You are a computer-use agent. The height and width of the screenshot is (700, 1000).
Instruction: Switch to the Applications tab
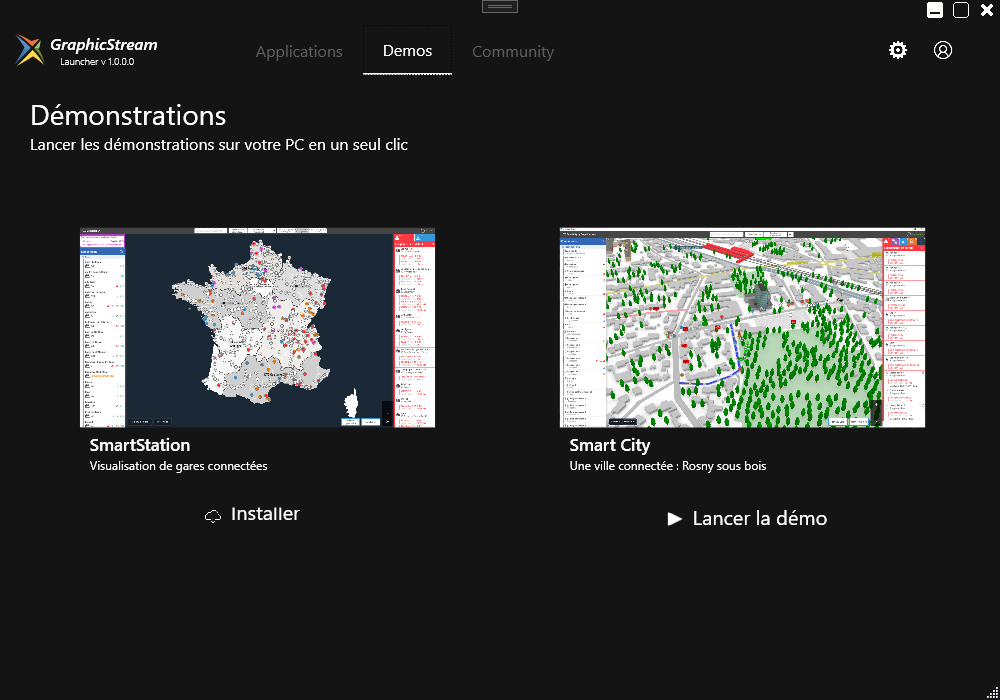point(299,52)
